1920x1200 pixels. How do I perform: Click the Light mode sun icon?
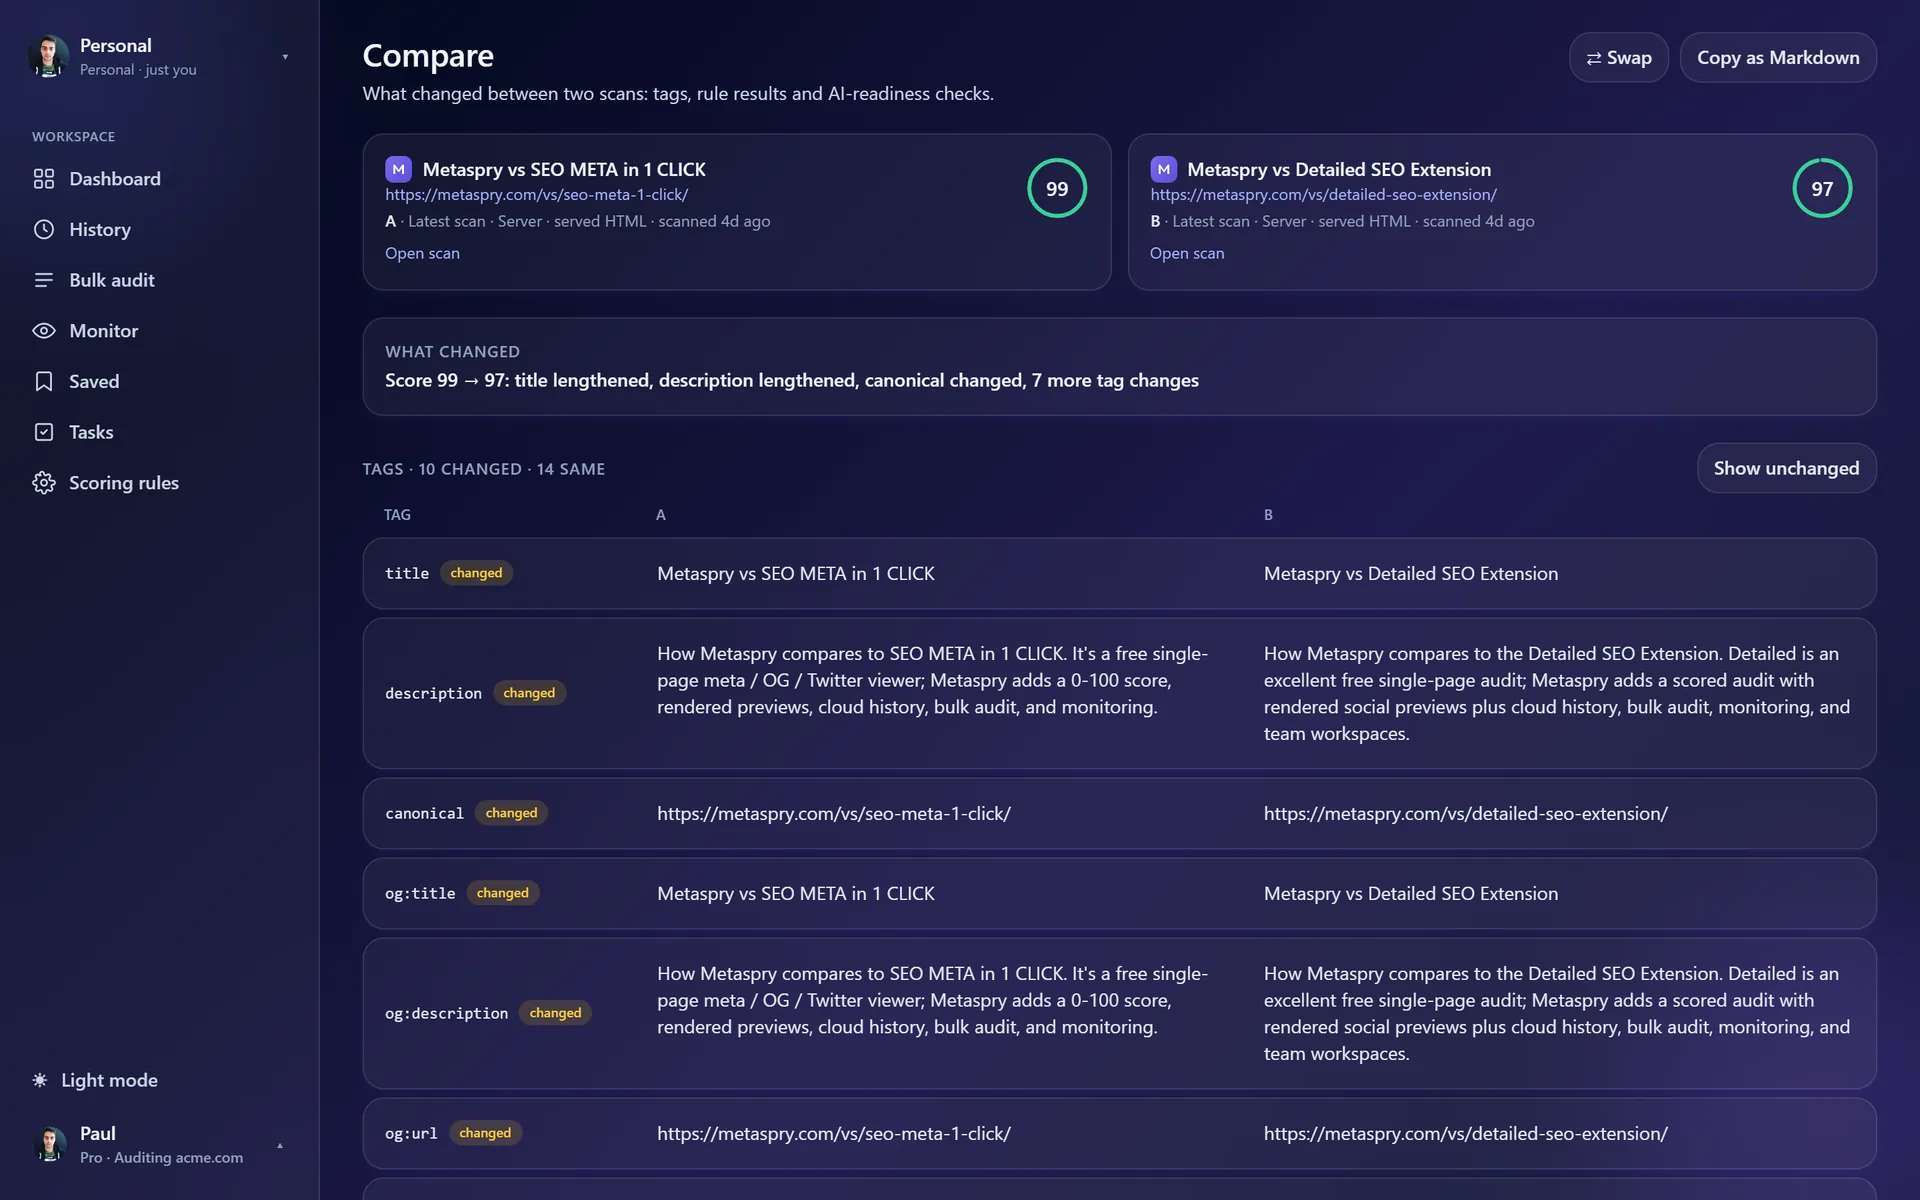coord(40,1080)
